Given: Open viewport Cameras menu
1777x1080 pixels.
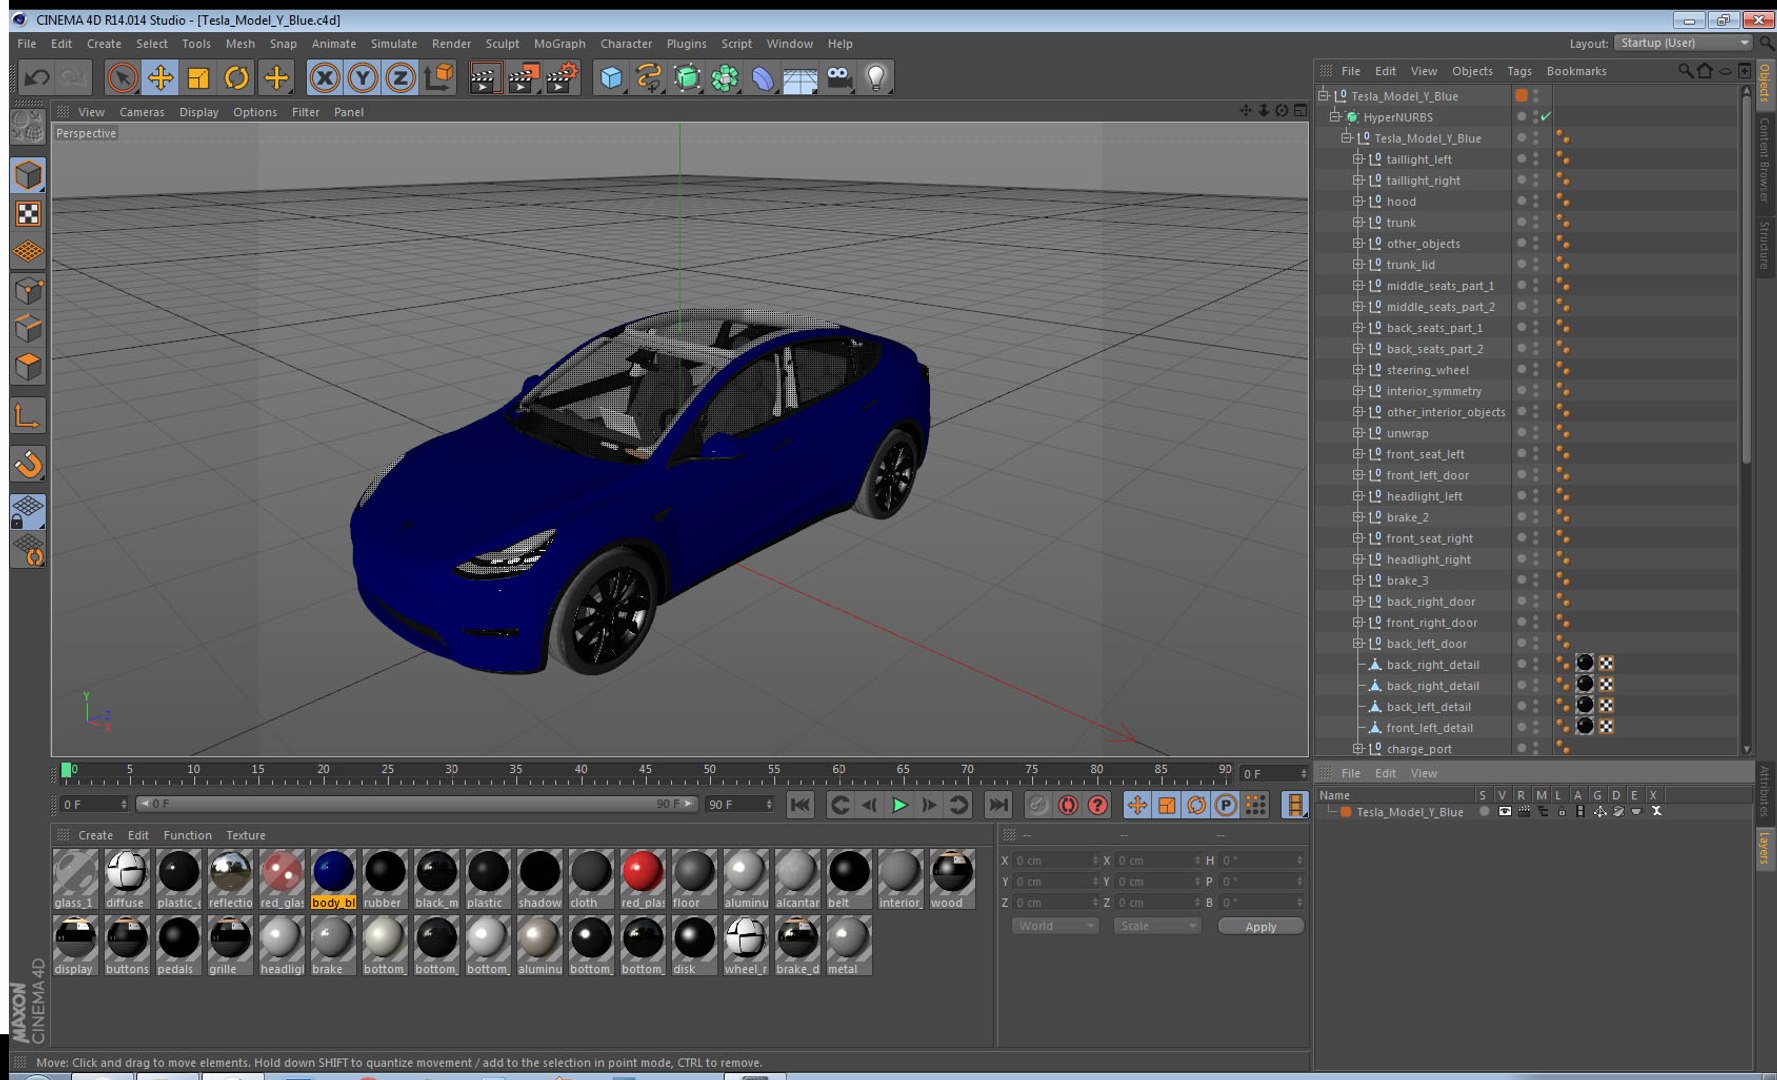Looking at the screenshot, I should pyautogui.click(x=142, y=112).
